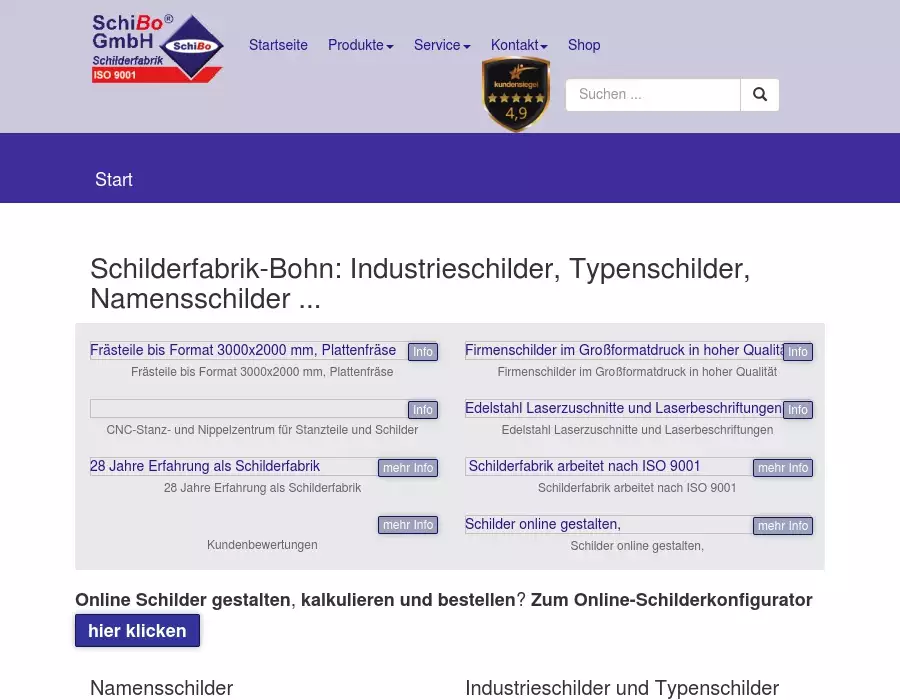
Task: Click mehr Info for Schilder online gestalten
Action: [782, 526]
